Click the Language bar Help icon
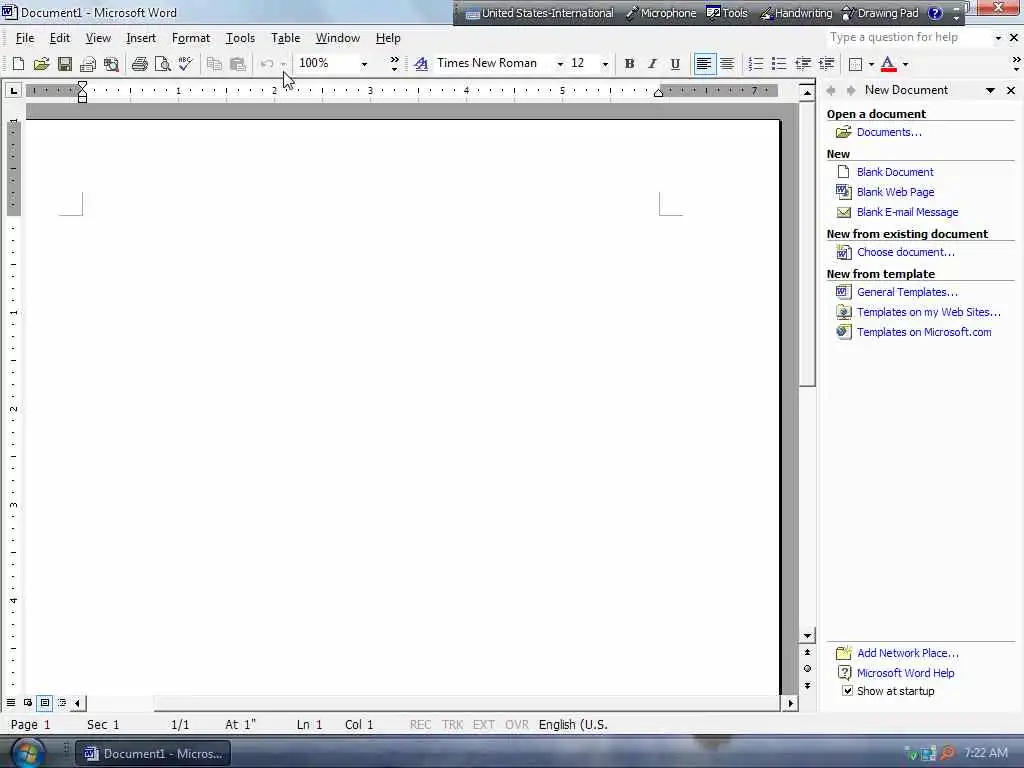Image resolution: width=1024 pixels, height=768 pixels. [x=935, y=13]
